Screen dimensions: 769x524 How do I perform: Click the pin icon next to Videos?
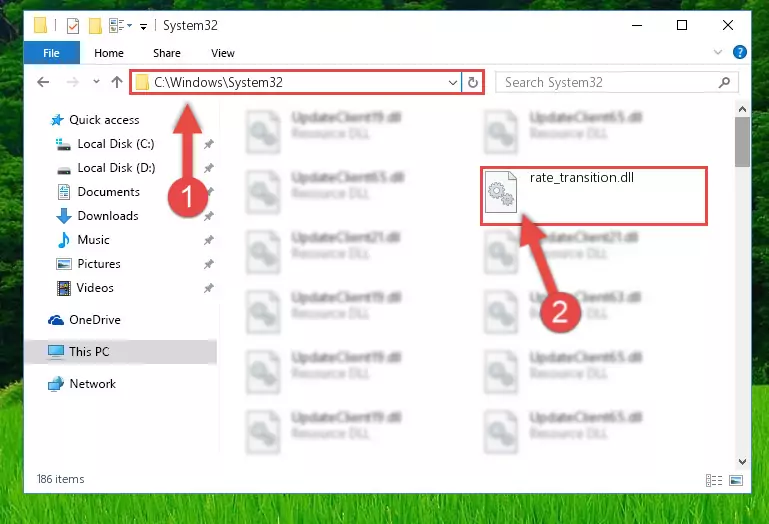208,288
